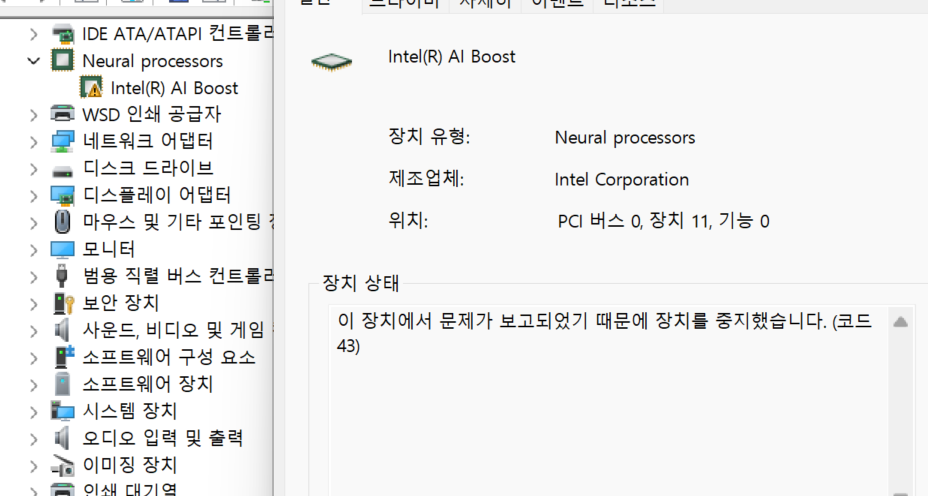Click the 네트워크 어댑터 network icon

coord(63,141)
